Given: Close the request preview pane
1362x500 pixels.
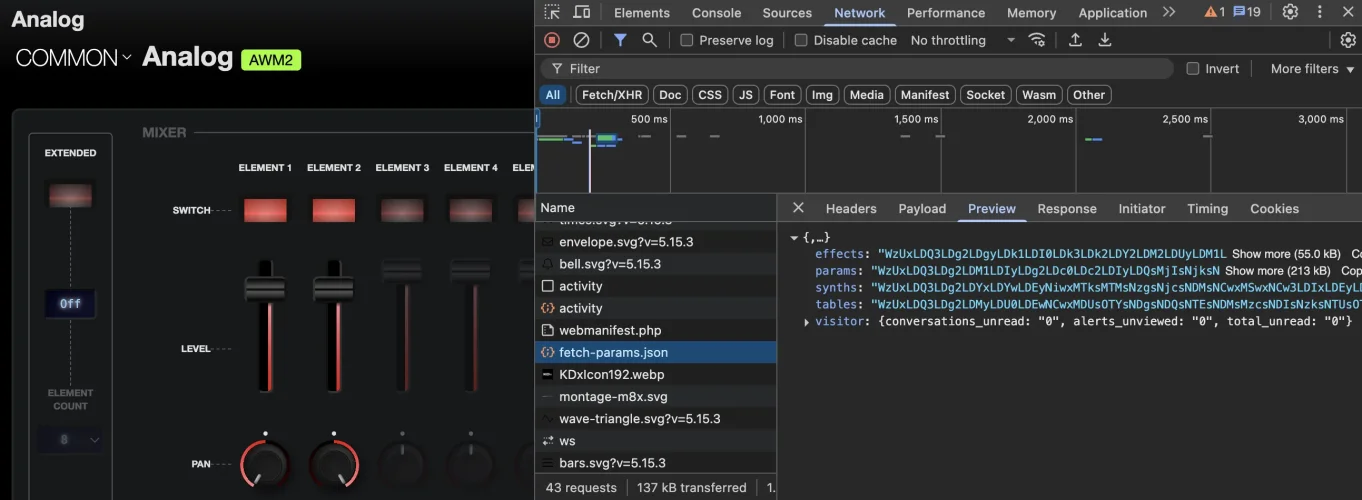Looking at the screenshot, I should (x=798, y=208).
